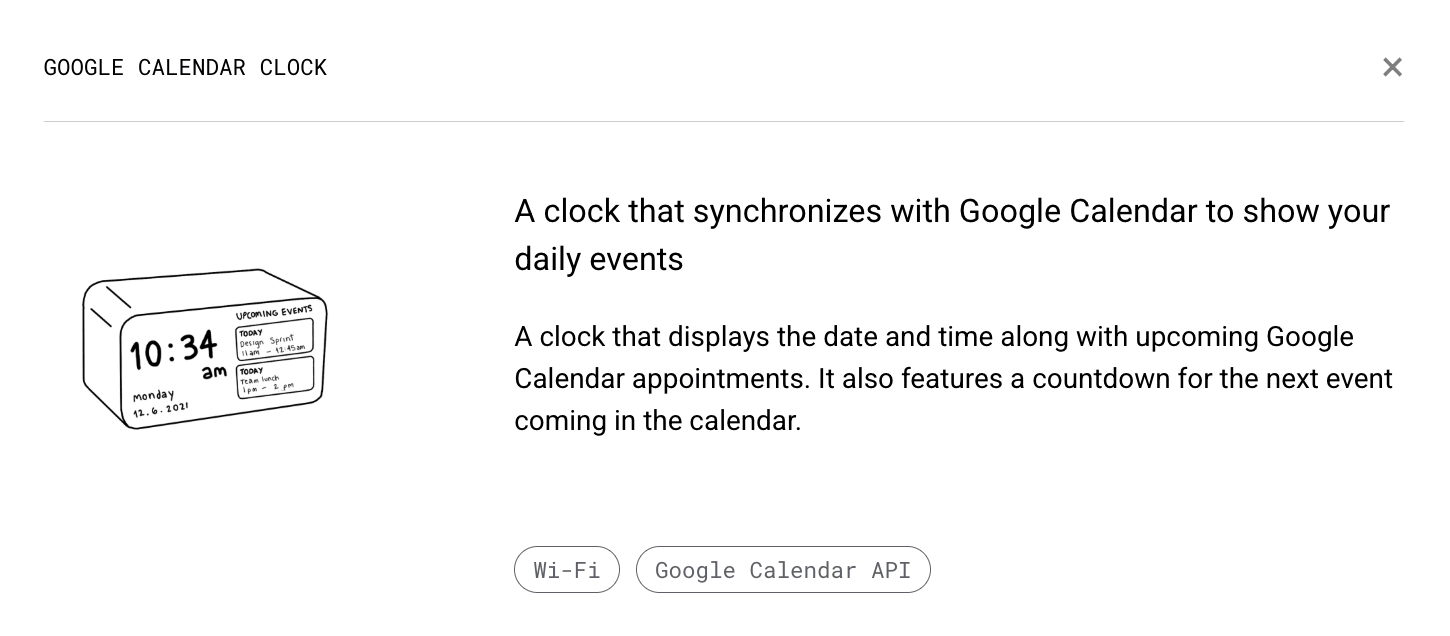1450x636 pixels.
Task: Click the 'monday' text in the sketch
Action: pos(152,395)
